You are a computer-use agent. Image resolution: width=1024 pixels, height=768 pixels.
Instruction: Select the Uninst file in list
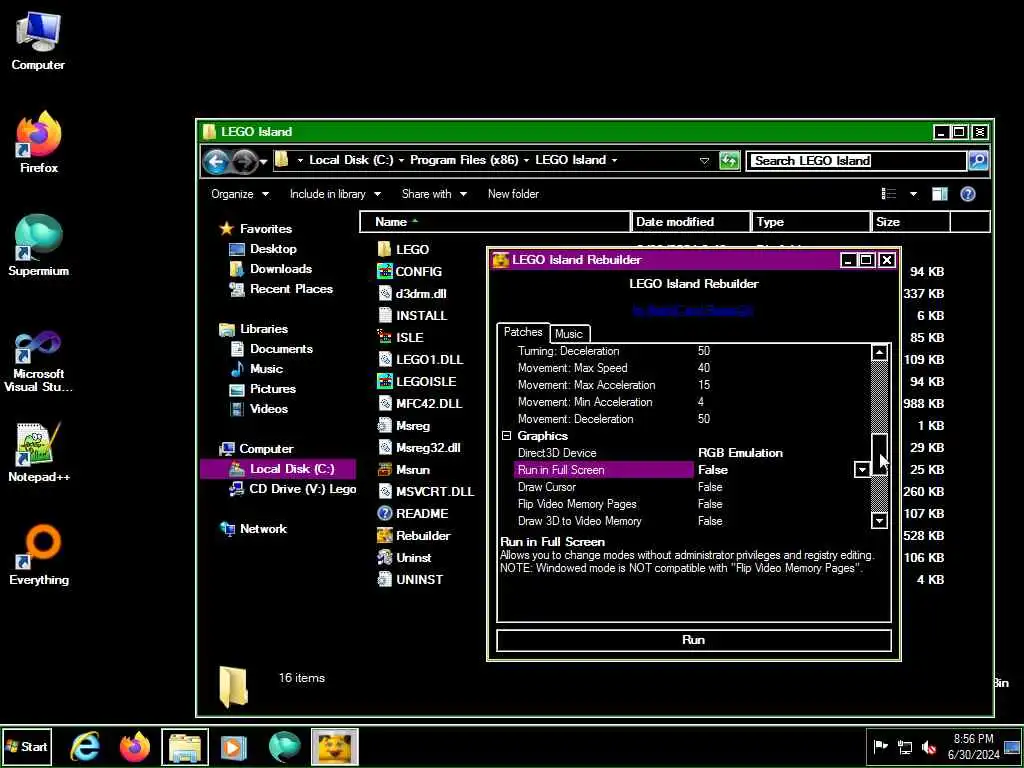tap(404, 558)
